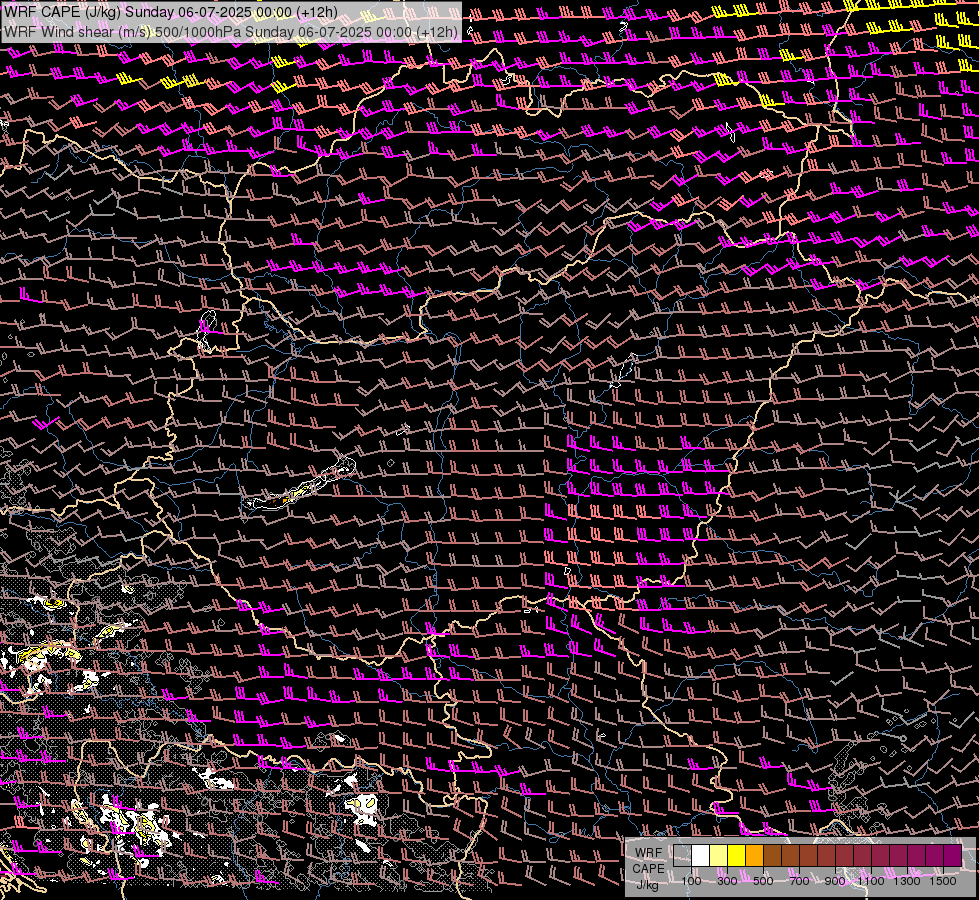This screenshot has width=979, height=900.
Task: Click the 500 legend value
Action: 763,881
